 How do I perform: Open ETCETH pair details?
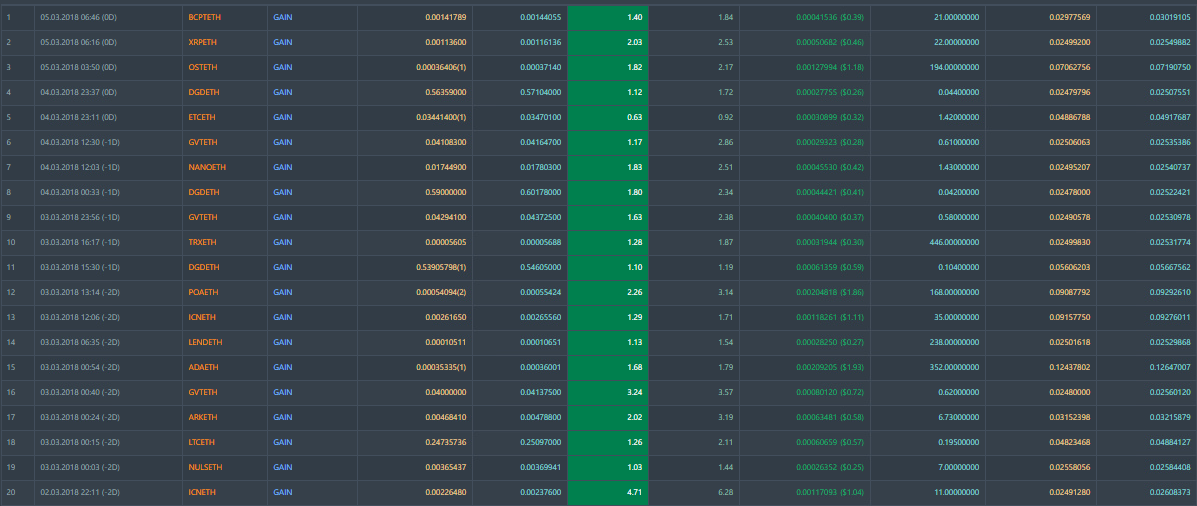click(x=202, y=118)
